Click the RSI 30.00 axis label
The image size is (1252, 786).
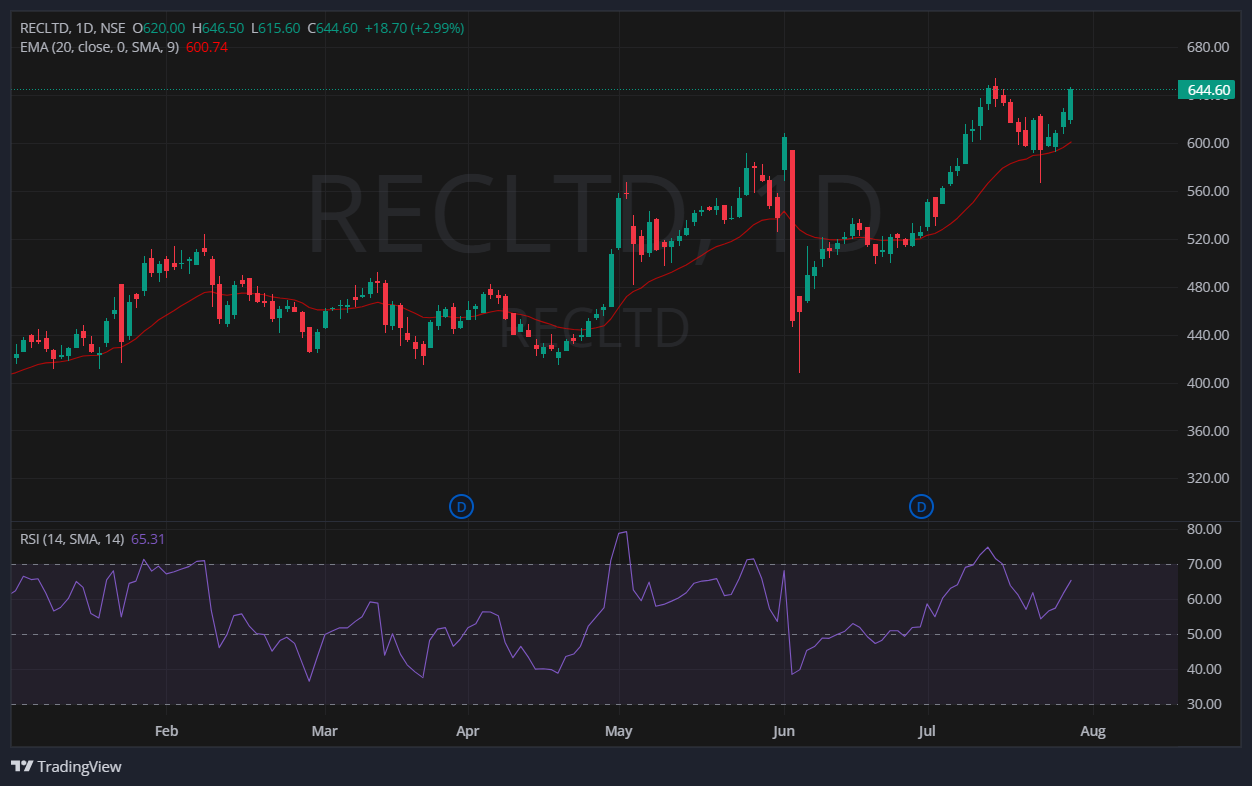(1204, 704)
